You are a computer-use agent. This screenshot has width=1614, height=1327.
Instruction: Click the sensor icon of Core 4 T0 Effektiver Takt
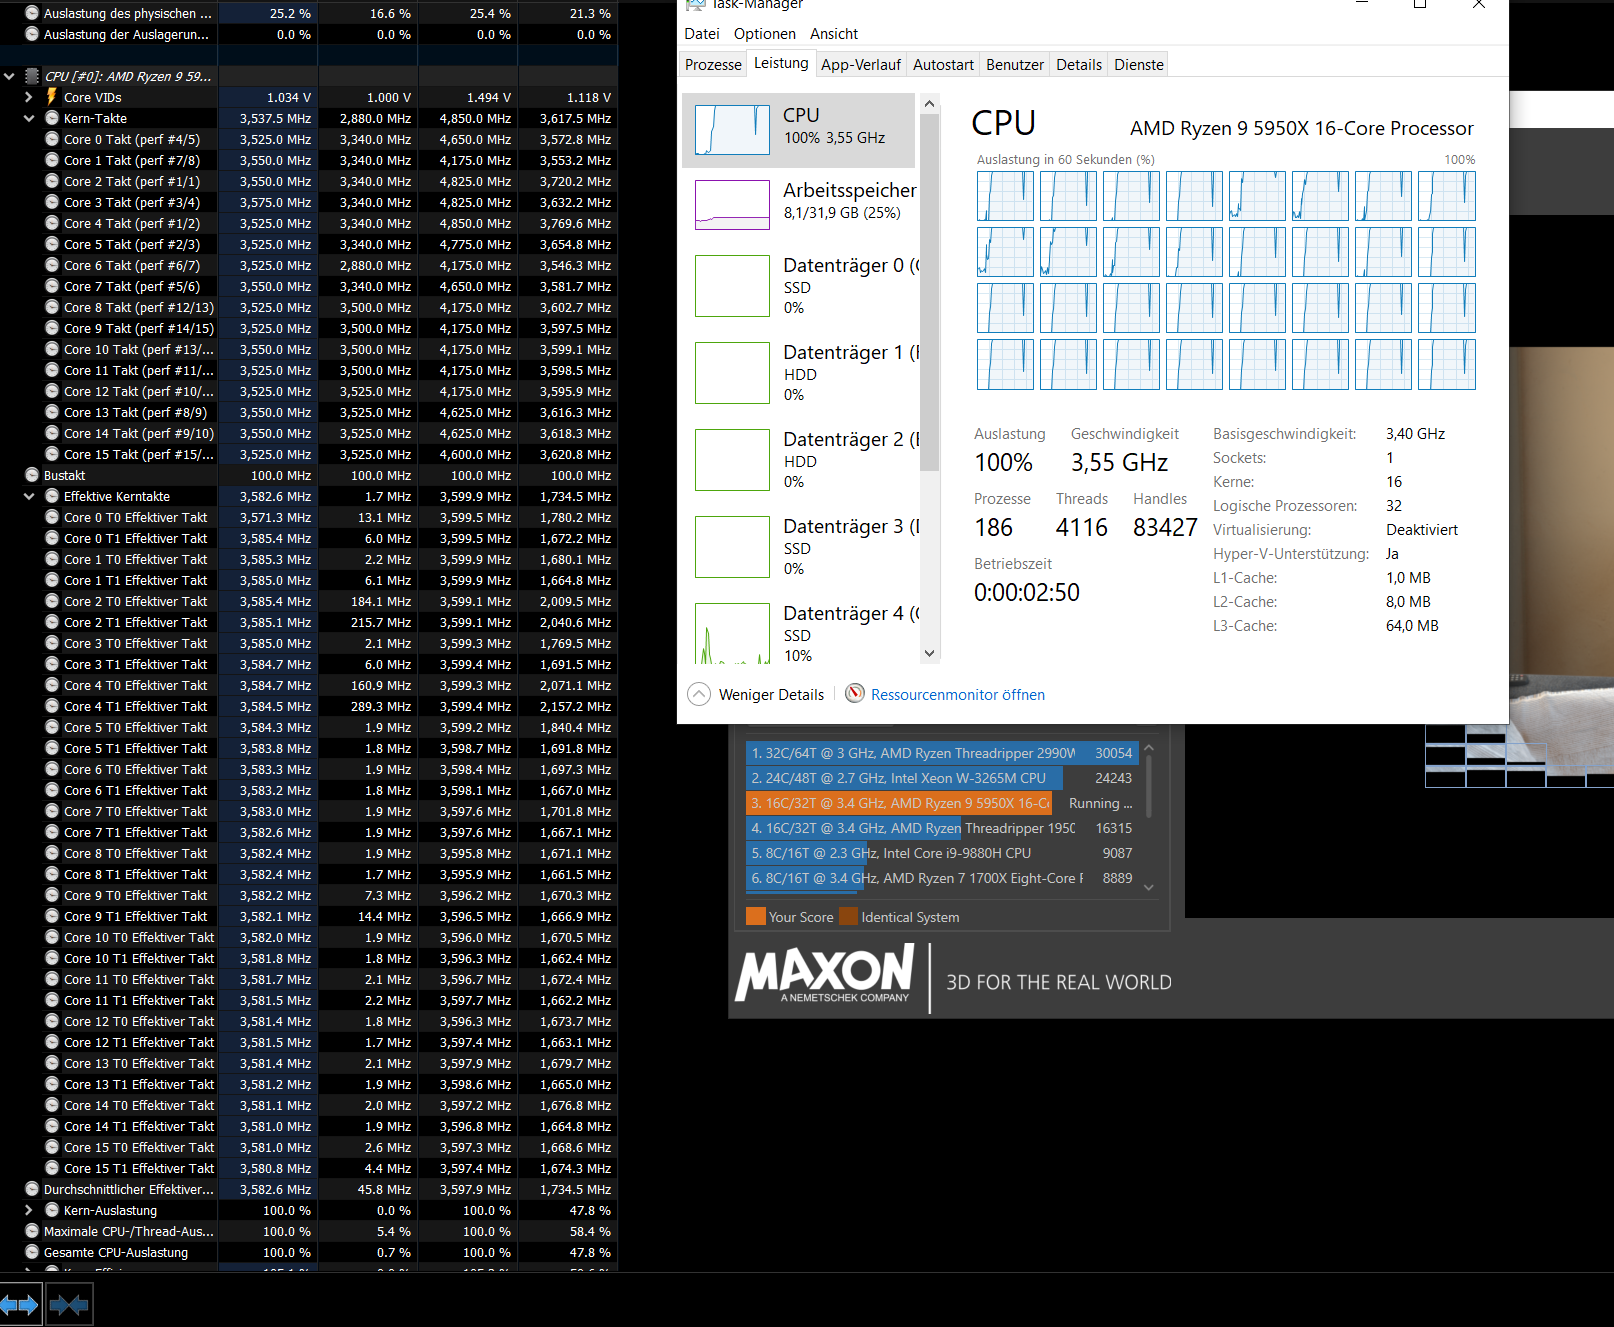pos(52,685)
